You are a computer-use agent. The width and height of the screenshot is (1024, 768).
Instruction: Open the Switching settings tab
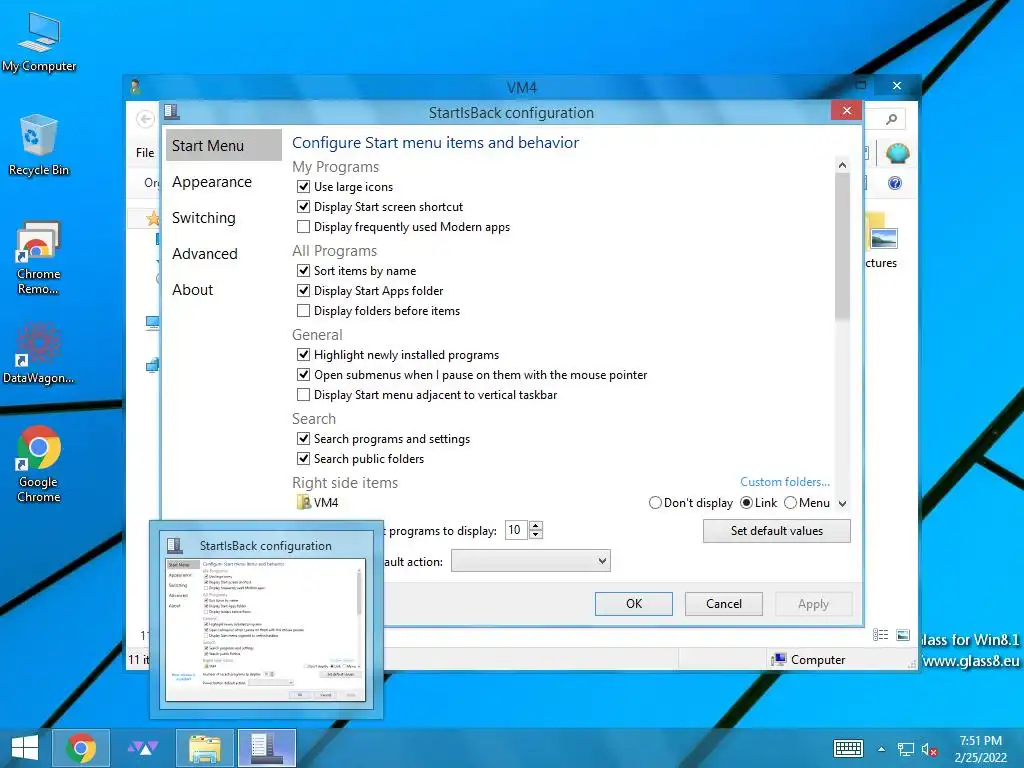pos(223,217)
